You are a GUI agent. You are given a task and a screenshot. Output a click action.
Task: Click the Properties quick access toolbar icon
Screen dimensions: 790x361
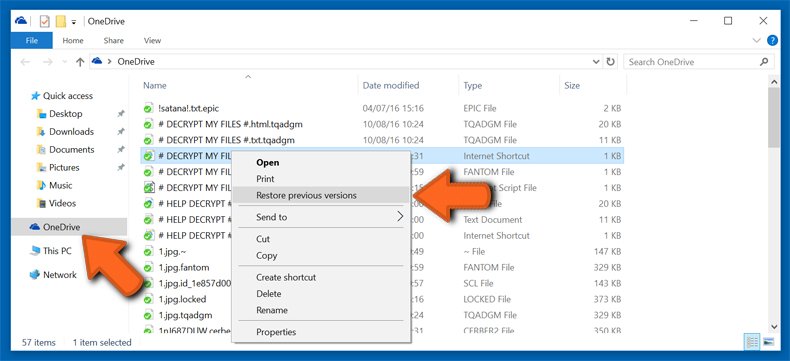[x=45, y=21]
